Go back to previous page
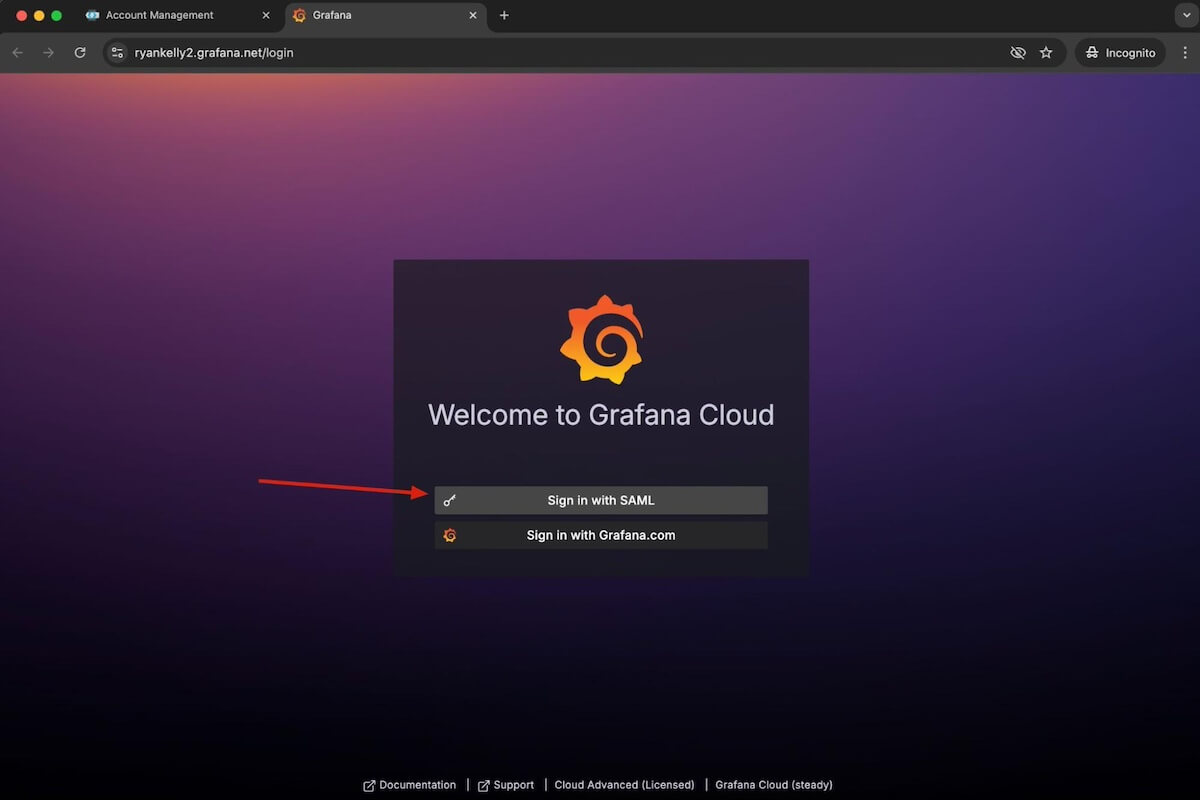 17,52
